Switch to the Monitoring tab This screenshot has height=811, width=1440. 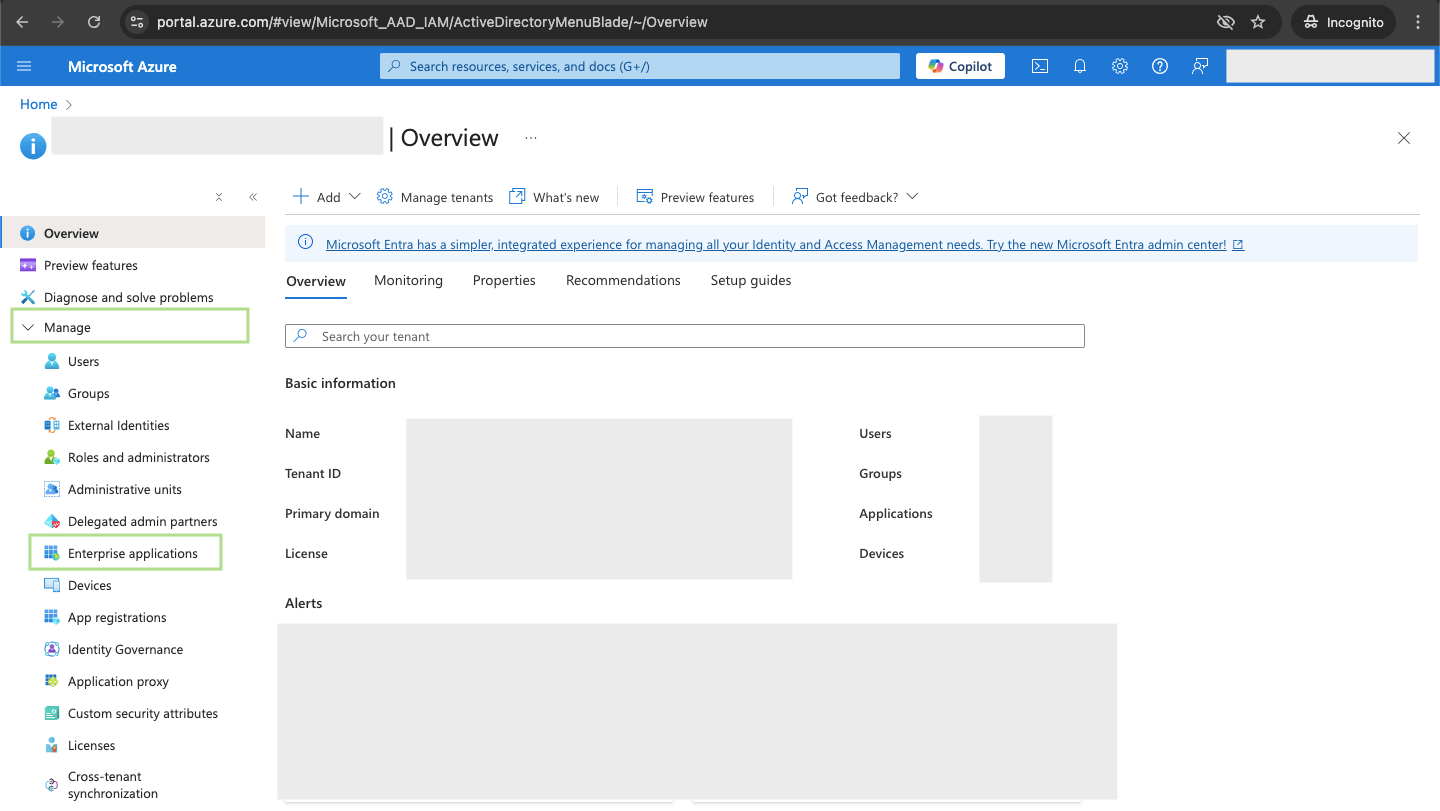pyautogui.click(x=408, y=280)
